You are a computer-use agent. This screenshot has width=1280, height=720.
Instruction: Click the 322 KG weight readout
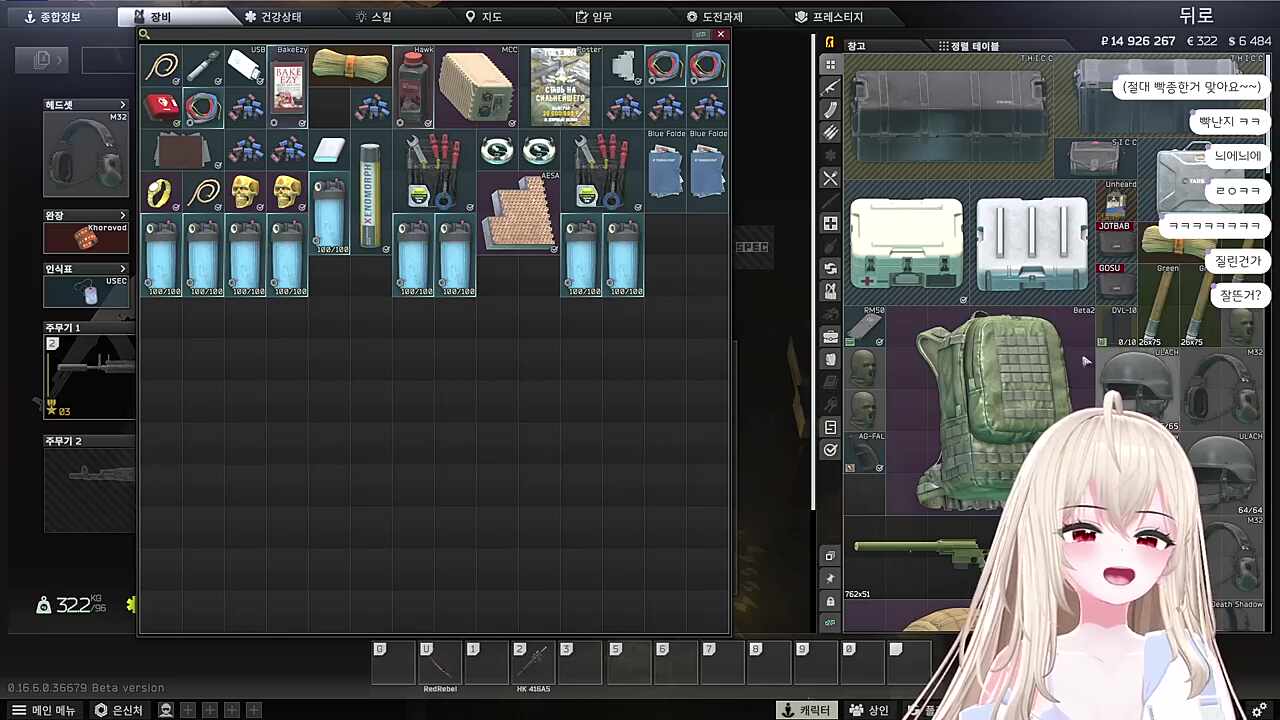[72, 605]
